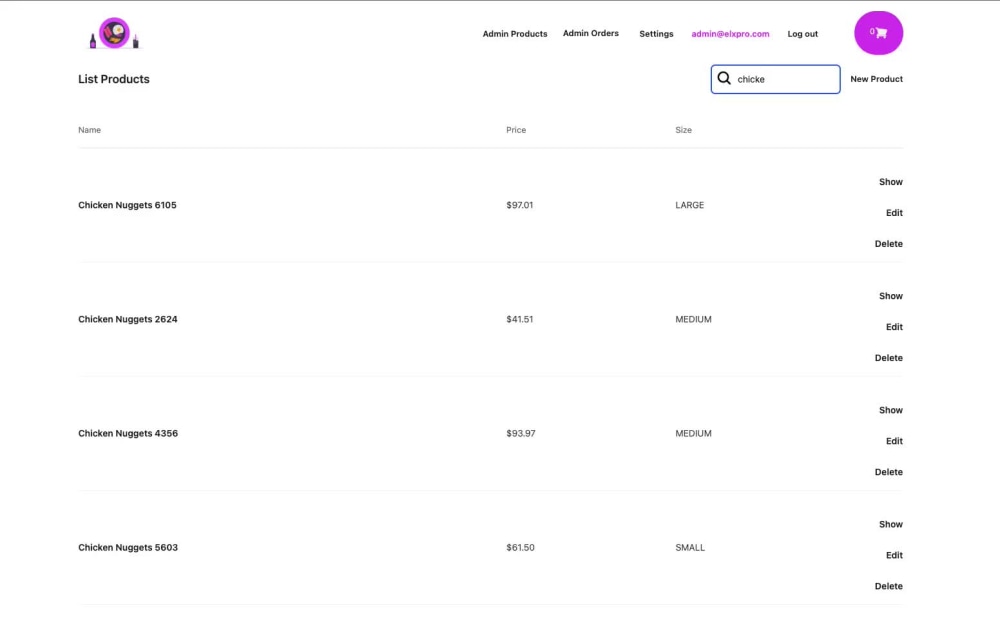Log out of the admin account
This screenshot has width=1000, height=619.
(802, 34)
